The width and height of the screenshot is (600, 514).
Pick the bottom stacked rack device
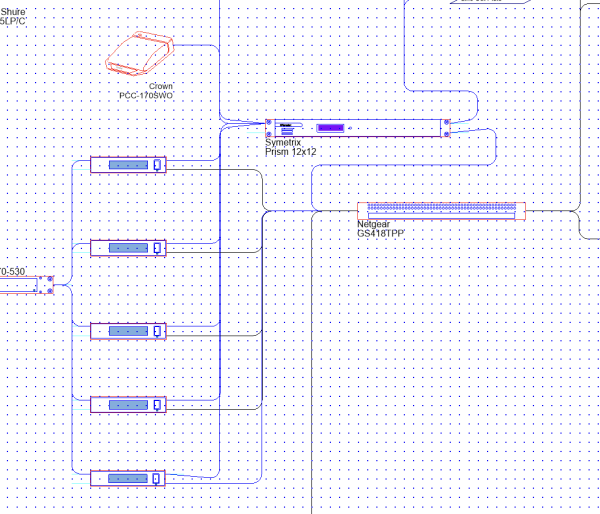129,479
